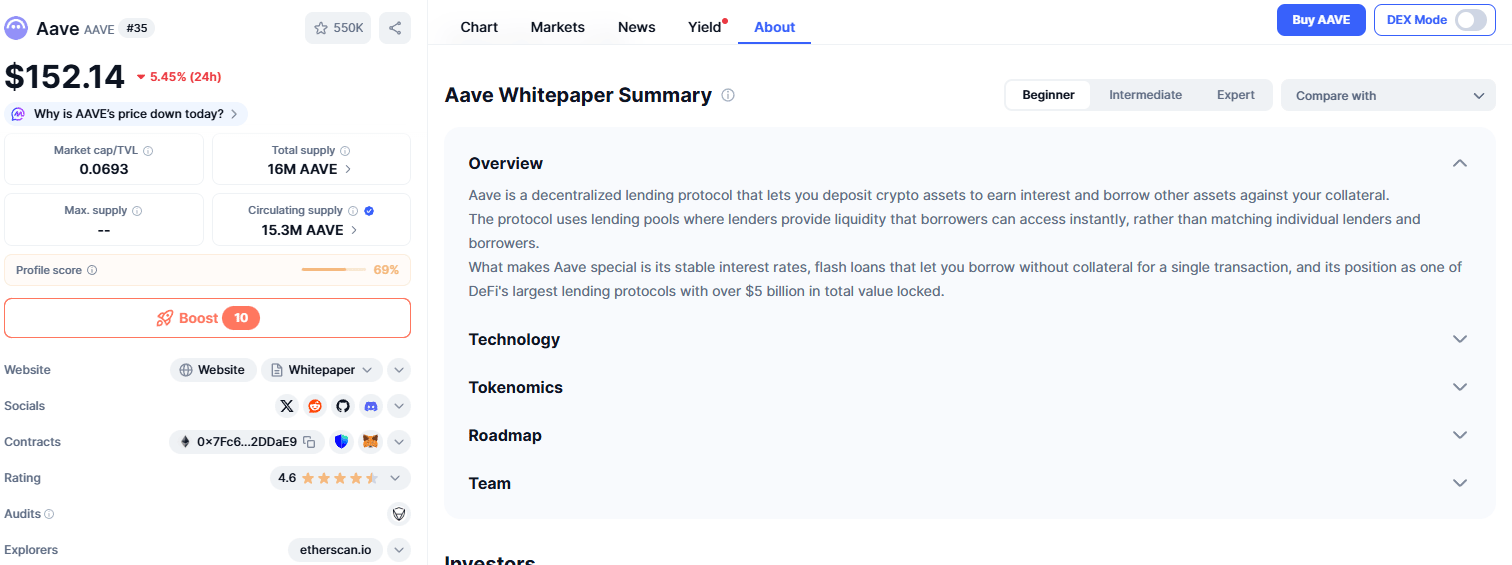The width and height of the screenshot is (1512, 565).
Task: Click the Profile score 69% progress bar
Action: 335,270
